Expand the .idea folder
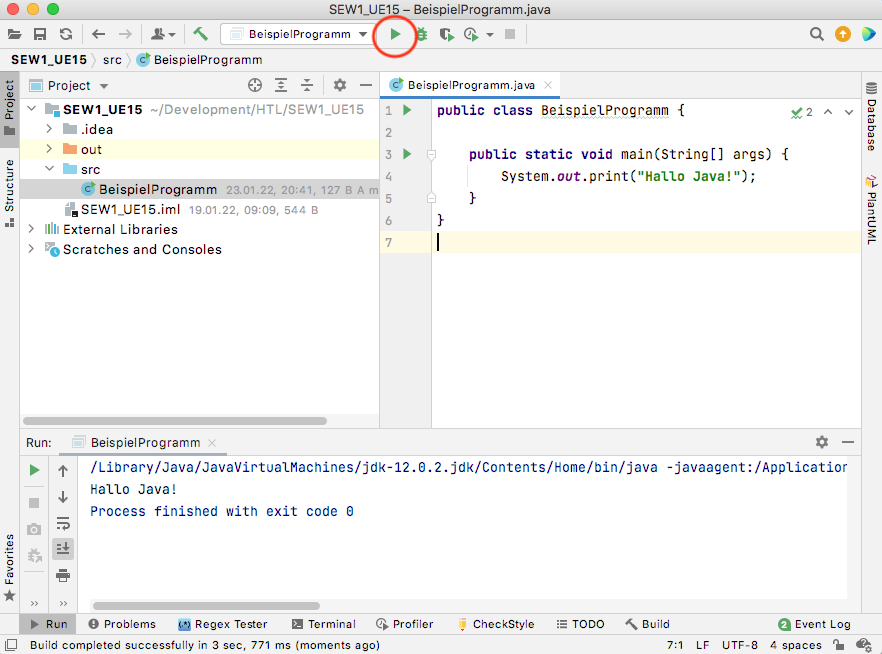Viewport: 882px width, 654px height. pyautogui.click(x=50, y=129)
